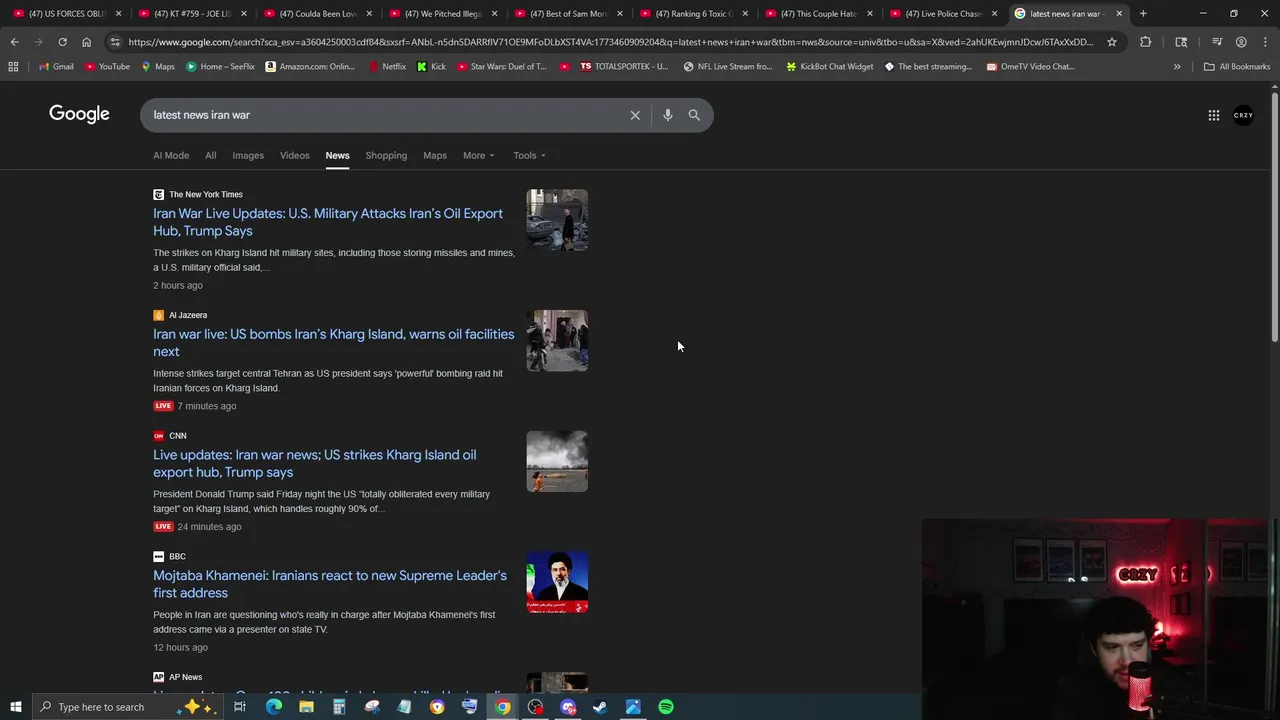1280x720 pixels.
Task: Reload the current page
Action: click(x=62, y=42)
